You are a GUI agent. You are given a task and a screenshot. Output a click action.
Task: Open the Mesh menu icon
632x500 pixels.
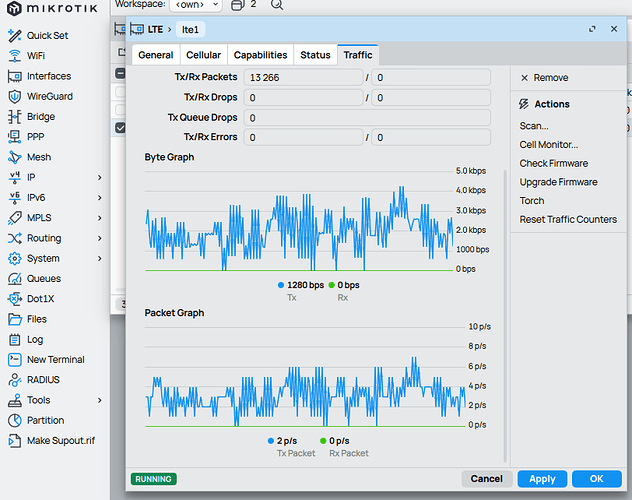point(15,157)
